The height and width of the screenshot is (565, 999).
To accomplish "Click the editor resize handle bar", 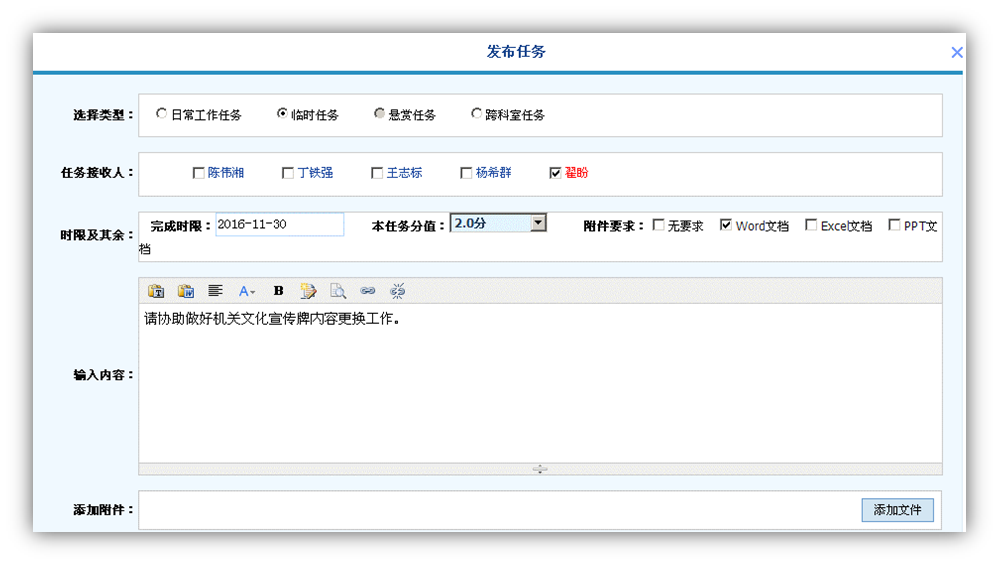I will (x=540, y=469).
